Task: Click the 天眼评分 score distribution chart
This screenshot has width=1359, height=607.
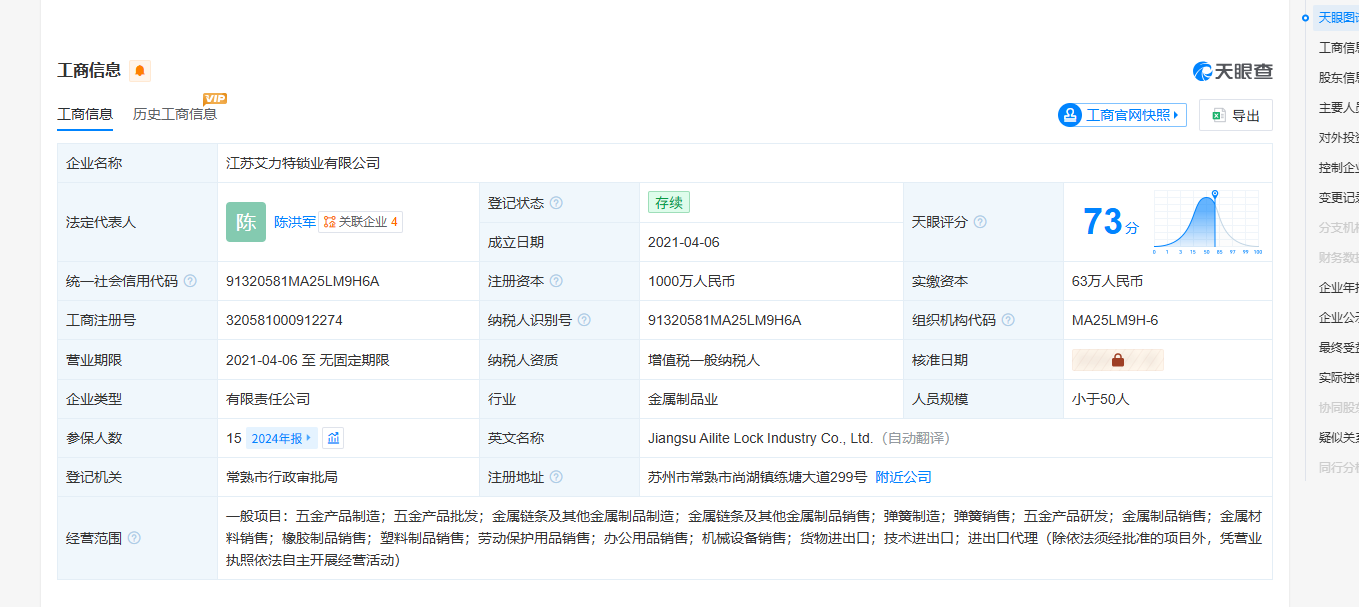Action: [1208, 222]
